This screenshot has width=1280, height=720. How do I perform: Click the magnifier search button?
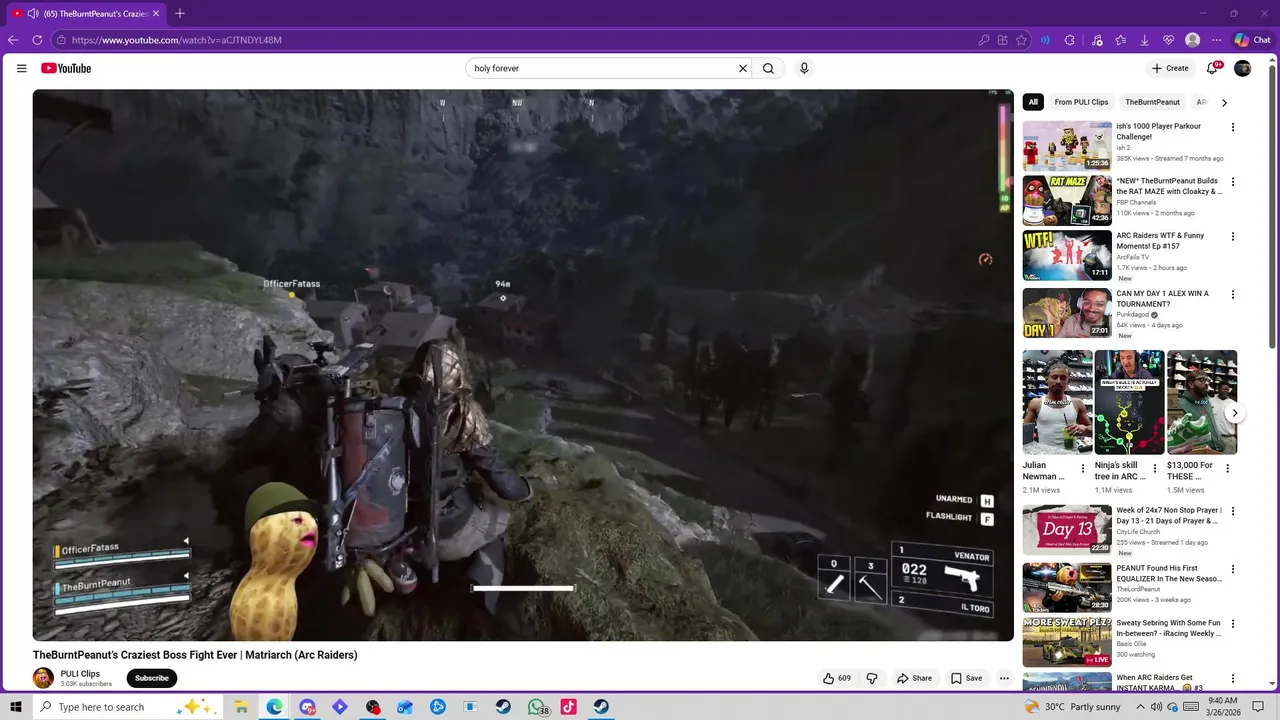click(768, 68)
